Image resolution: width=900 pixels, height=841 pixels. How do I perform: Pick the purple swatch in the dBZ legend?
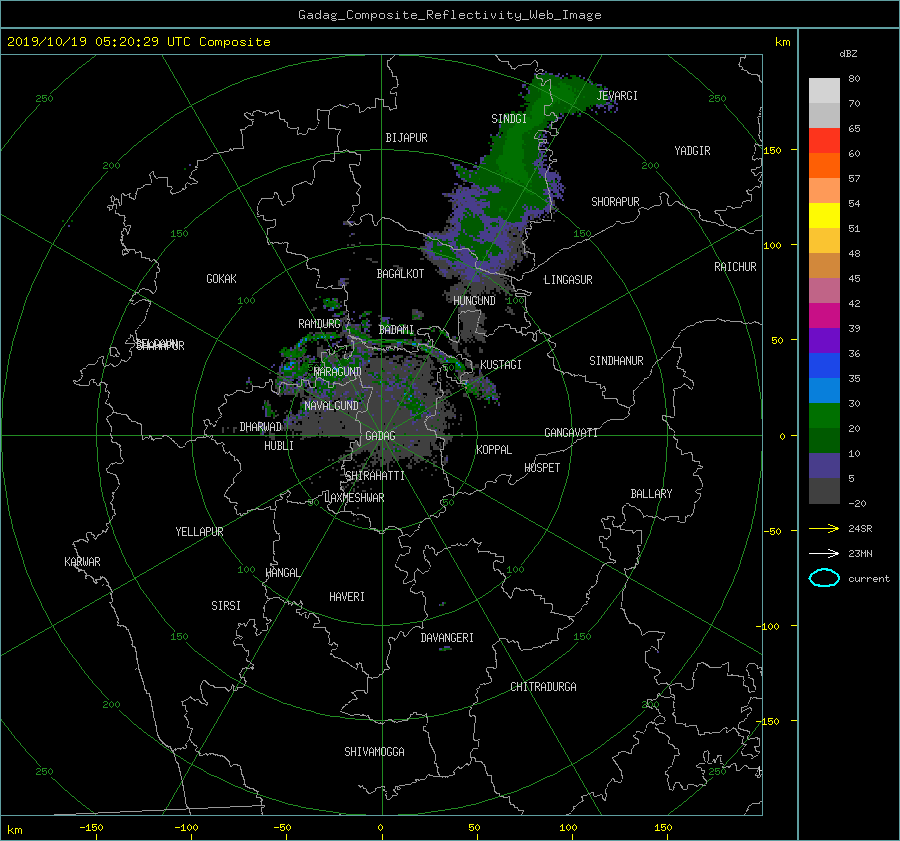click(824, 341)
